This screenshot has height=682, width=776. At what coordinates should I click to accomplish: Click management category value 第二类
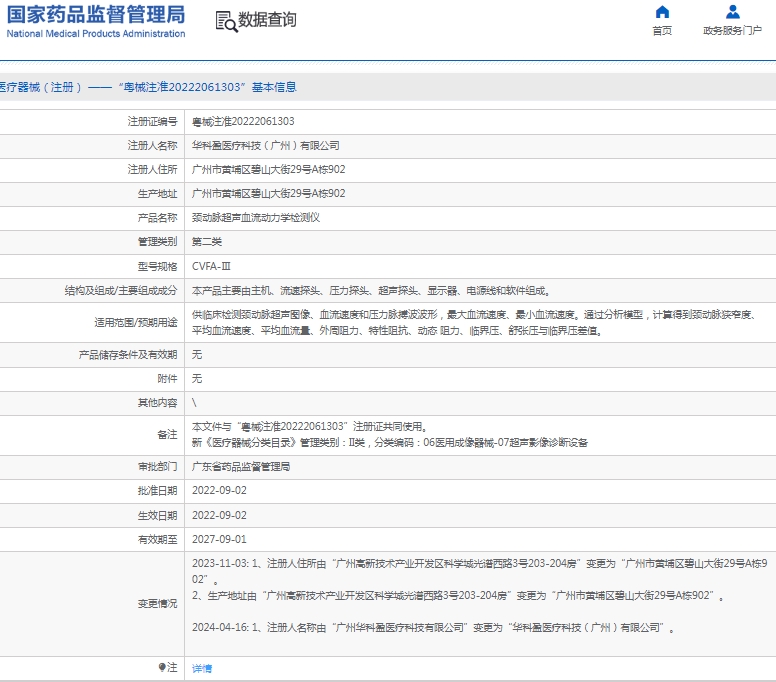[207, 242]
